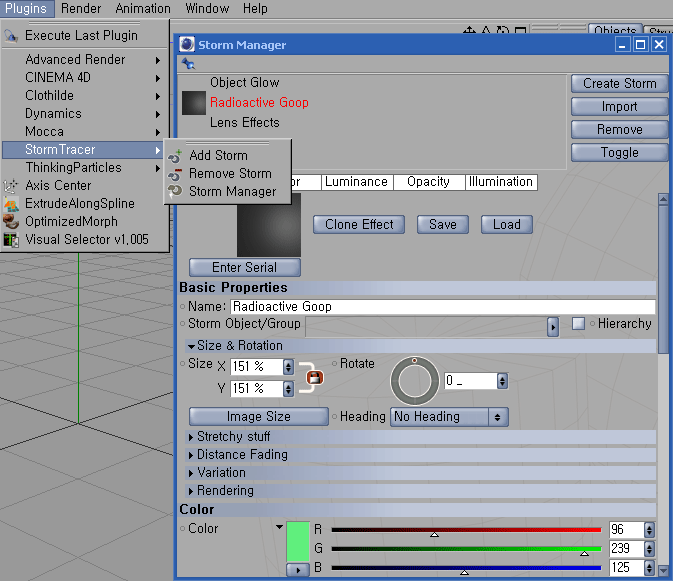The width and height of the screenshot is (673, 581).
Task: Click the blue B color slider
Action: point(466,569)
